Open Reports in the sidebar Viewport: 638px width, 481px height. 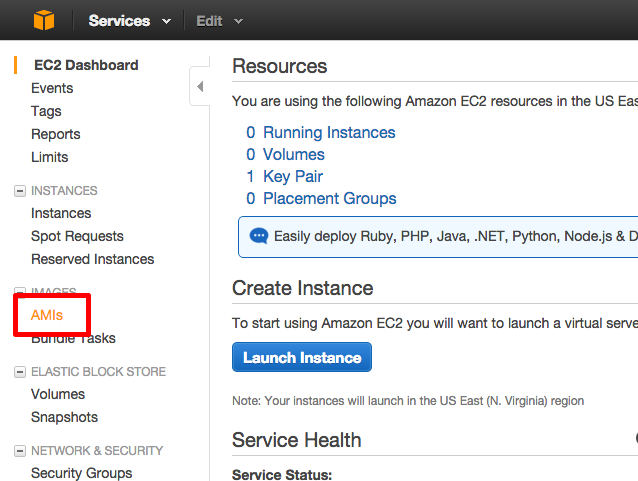tap(56, 134)
